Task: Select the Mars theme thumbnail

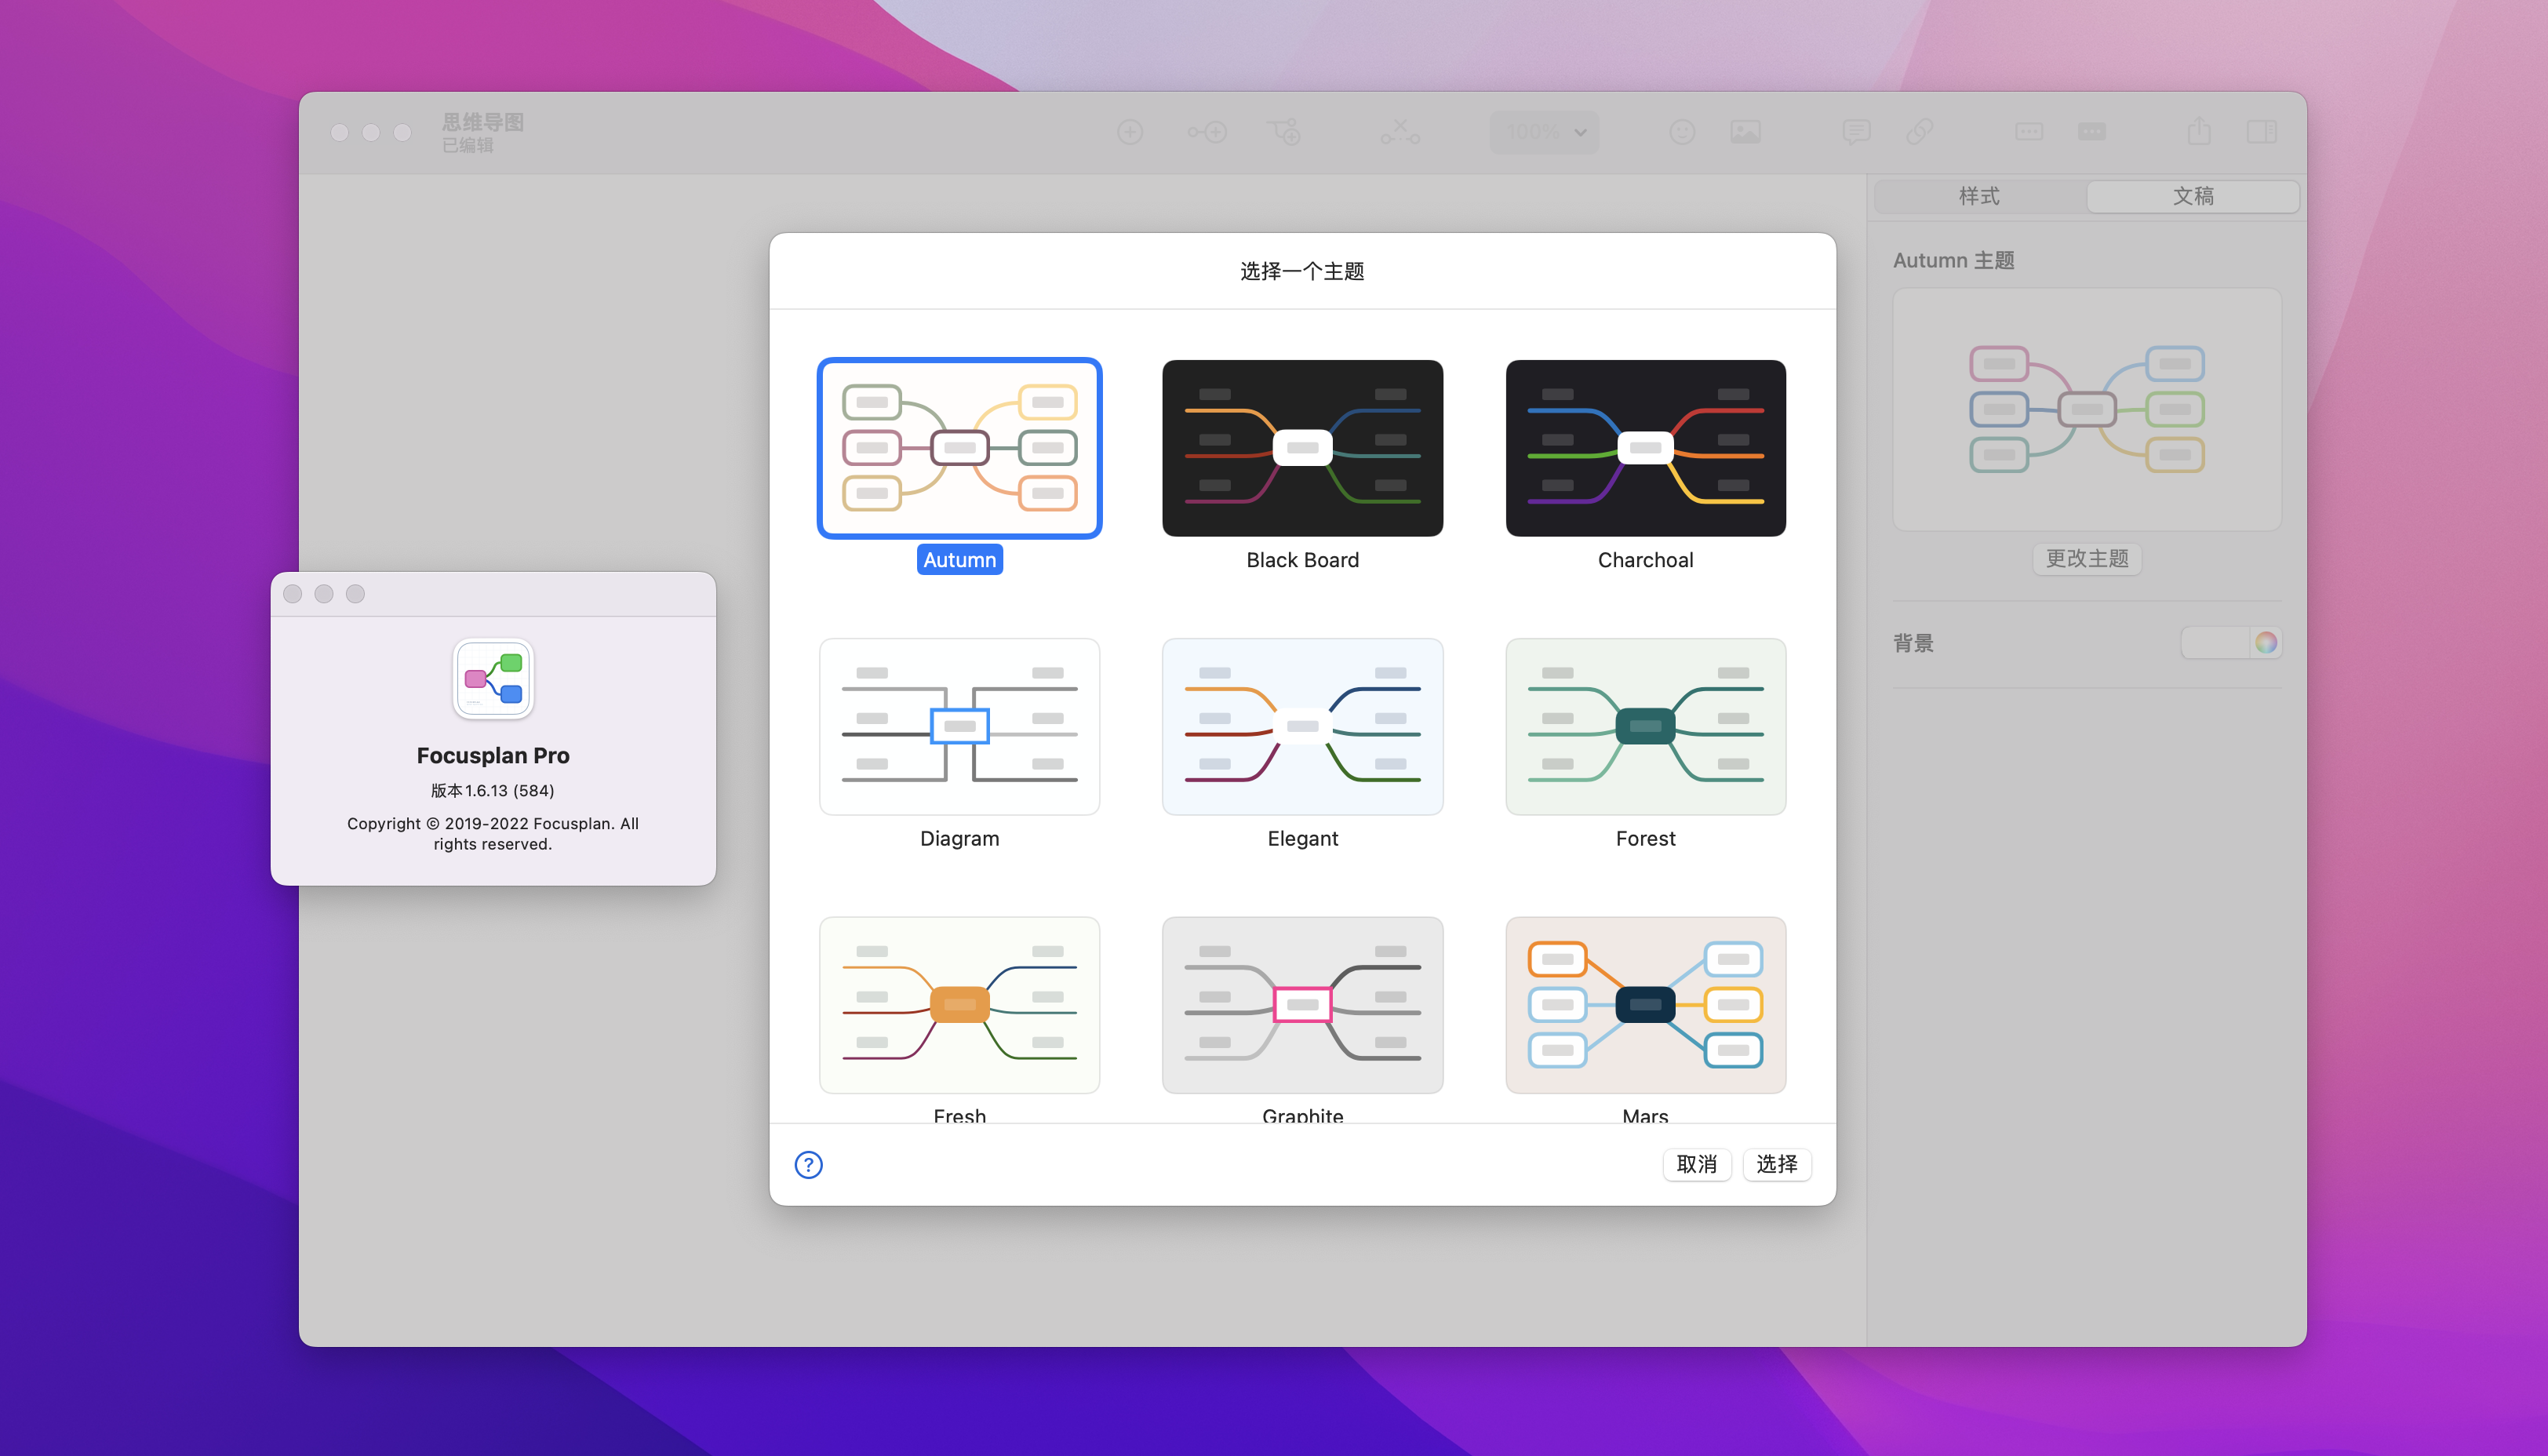Action: pyautogui.click(x=1645, y=1004)
